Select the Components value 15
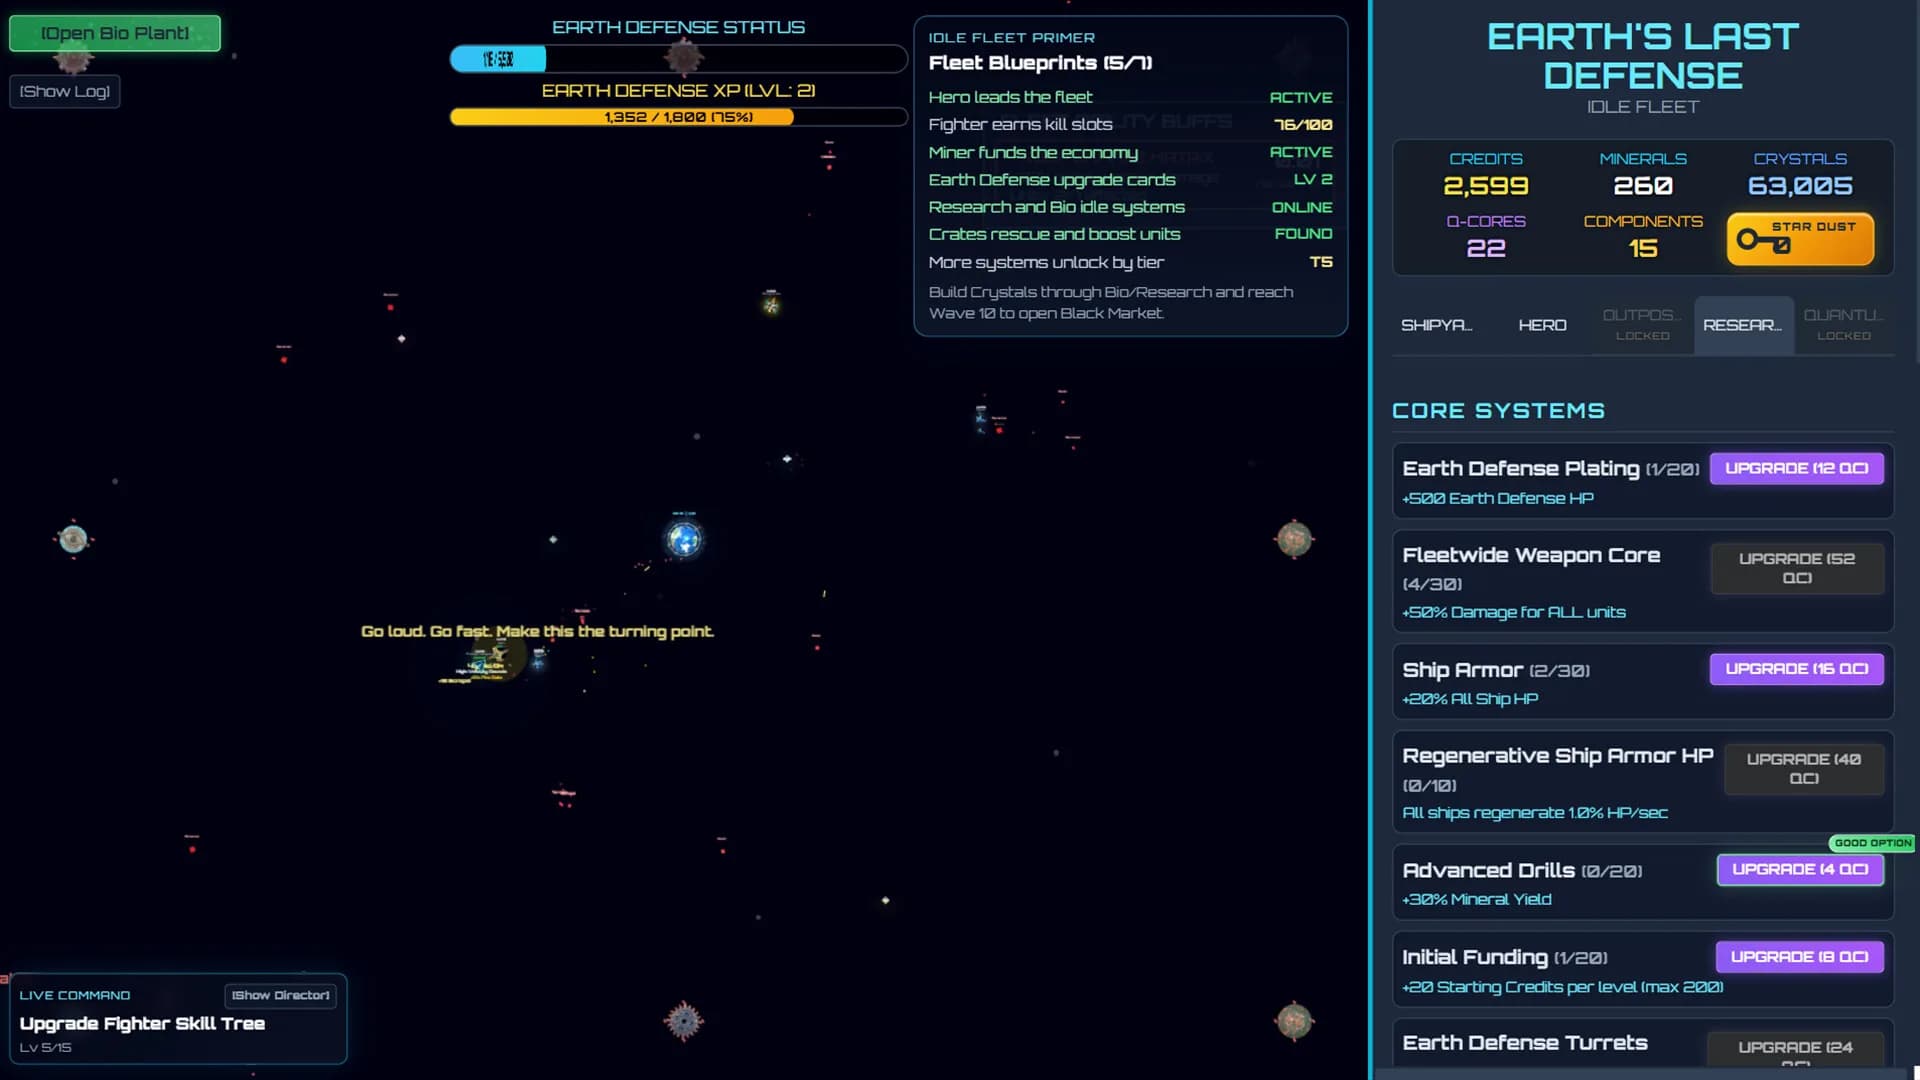Viewport: 1920px width, 1080px height. [1643, 248]
